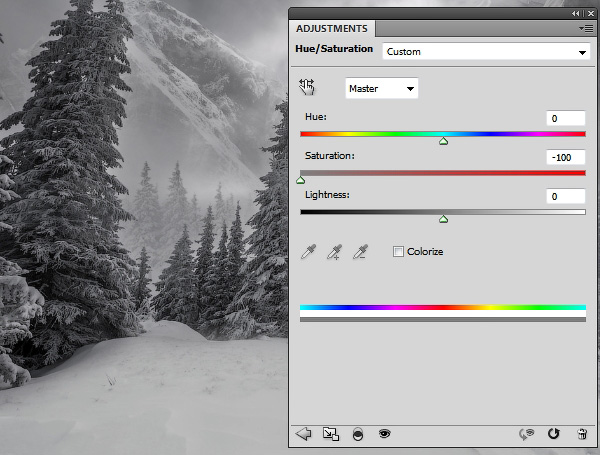Toggle adjustment layer visibility eye icon

[x=385, y=433]
